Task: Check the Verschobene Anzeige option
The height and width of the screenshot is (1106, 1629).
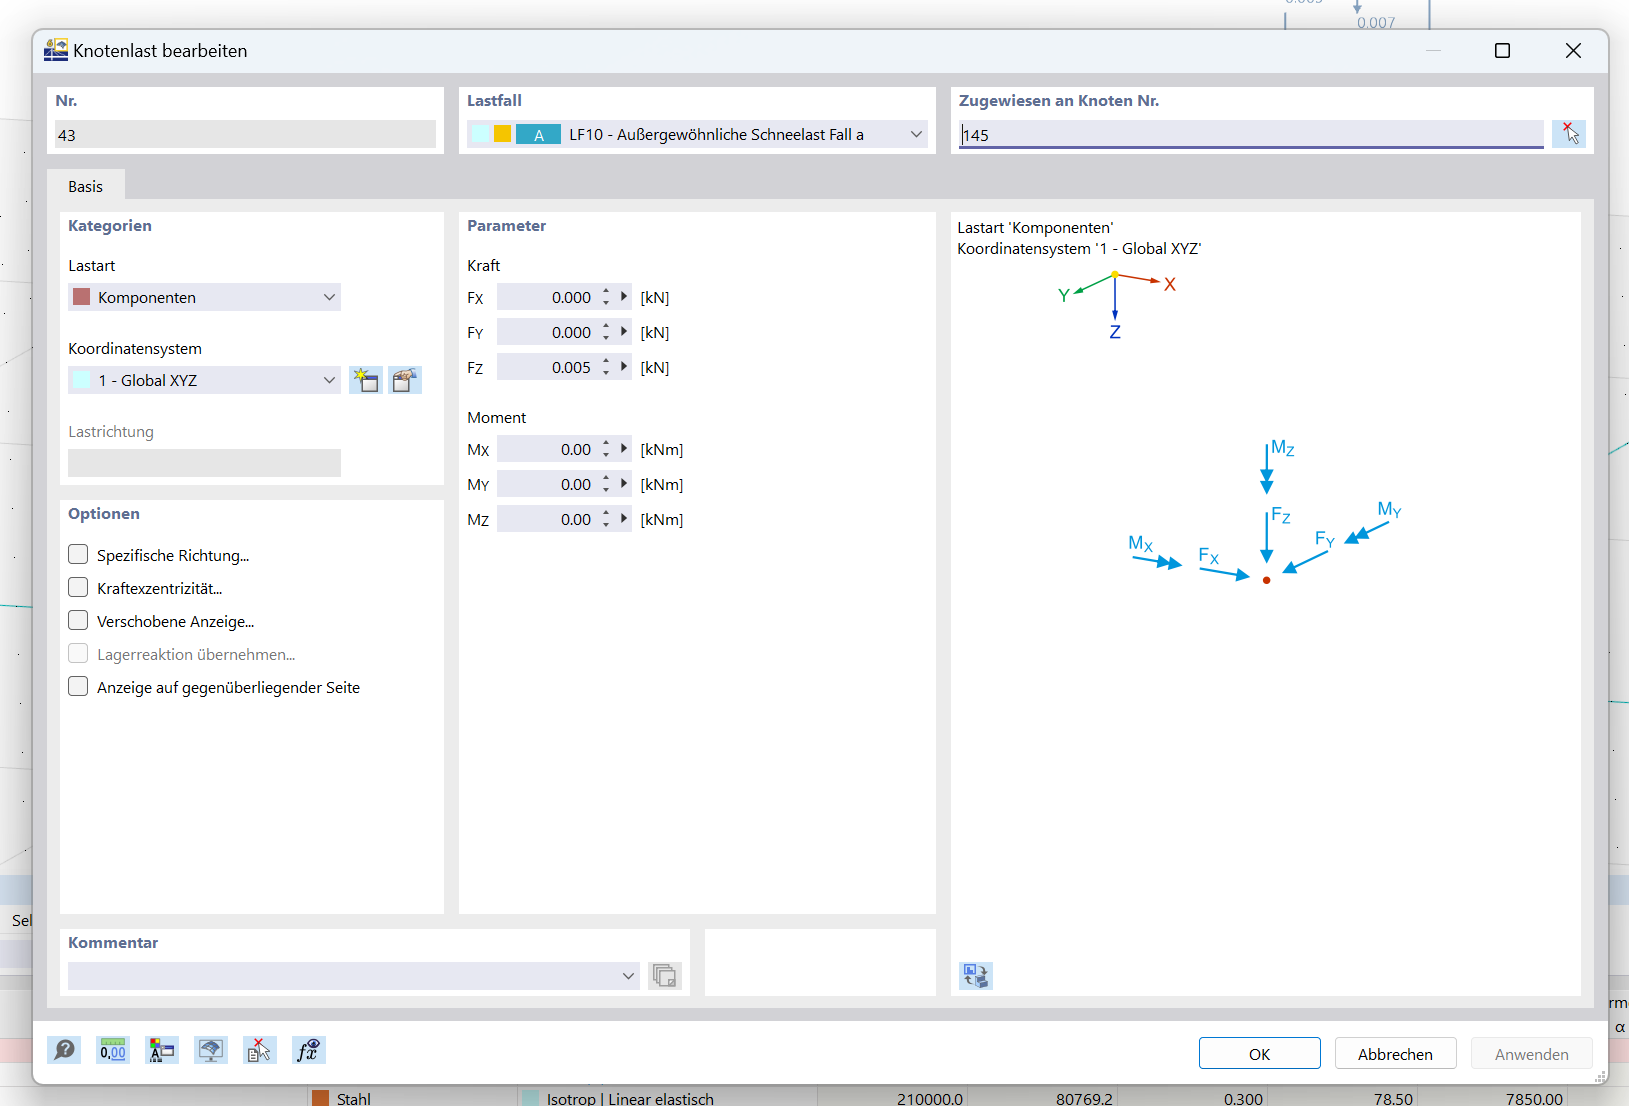Action: 78,620
